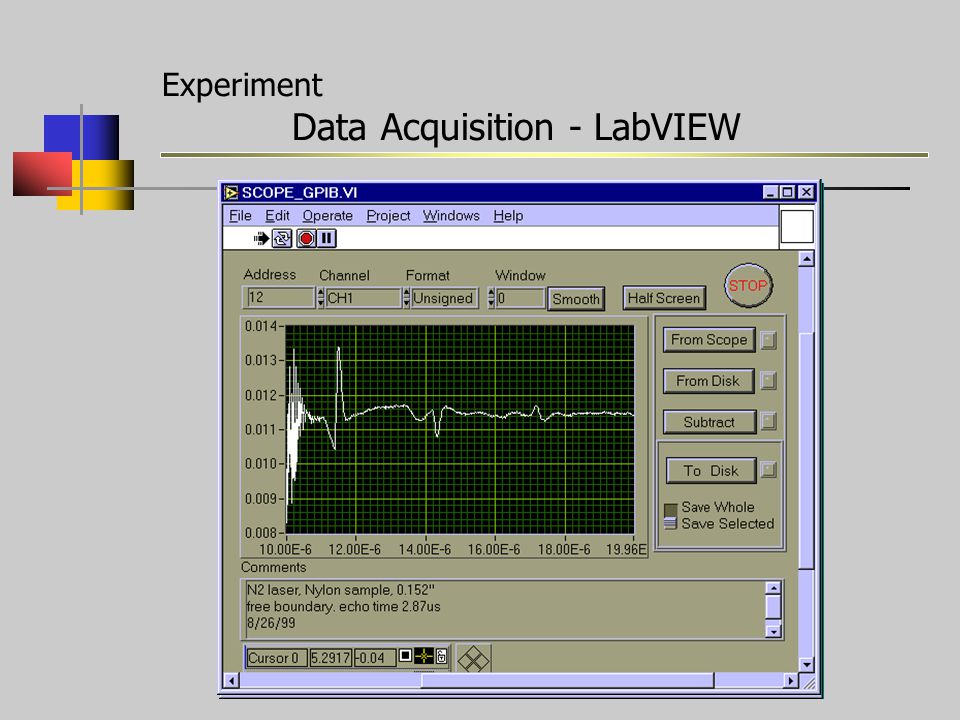Toggle the indicator next to To Disk

pos(768,470)
